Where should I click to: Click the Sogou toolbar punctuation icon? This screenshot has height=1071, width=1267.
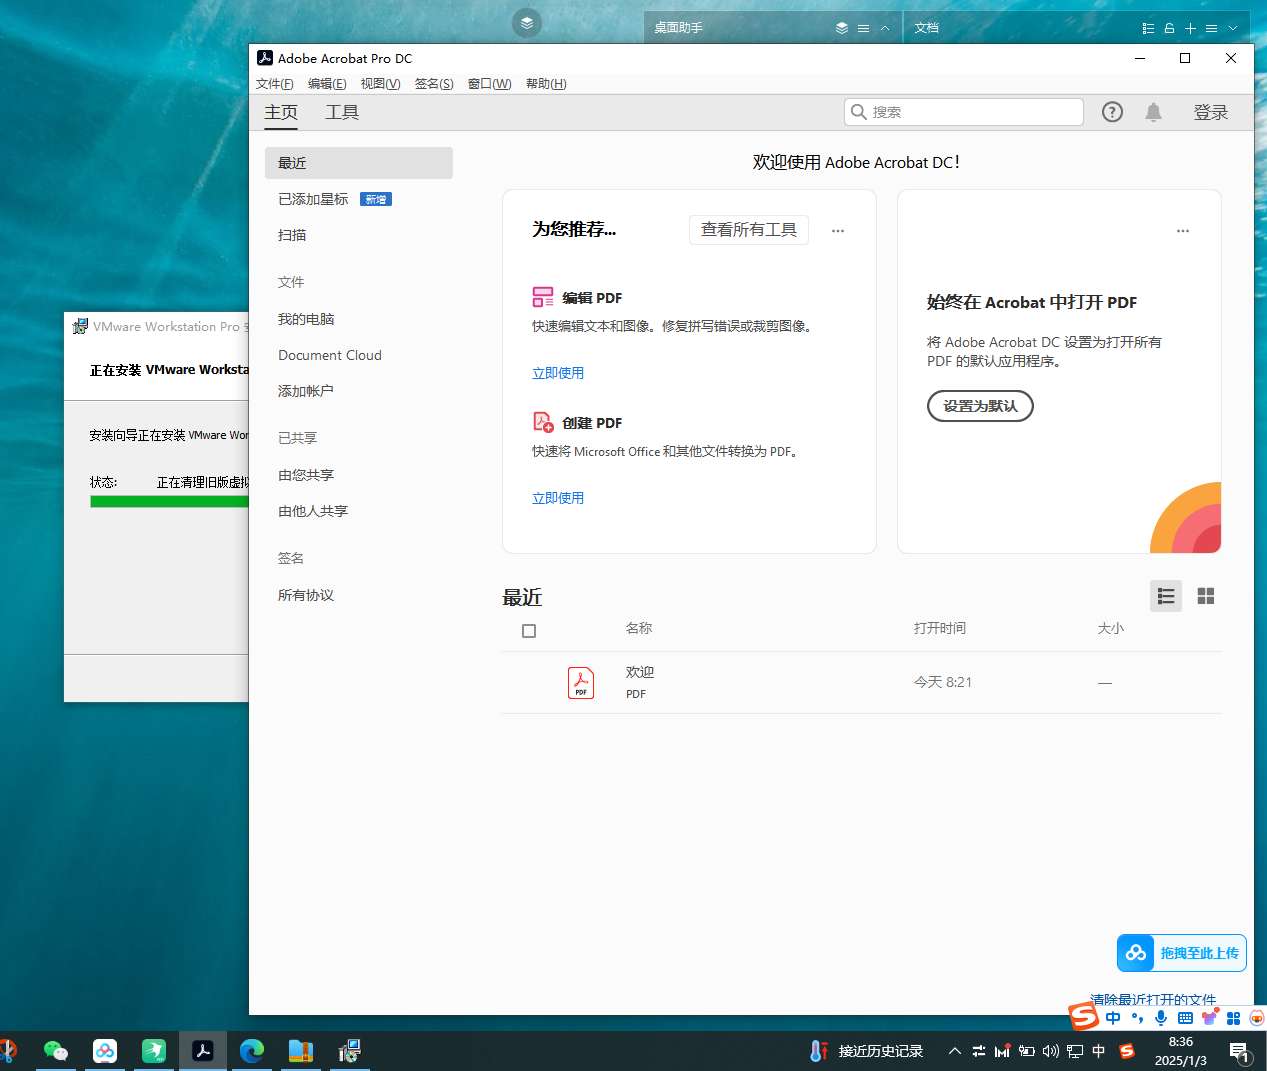(x=1137, y=1018)
